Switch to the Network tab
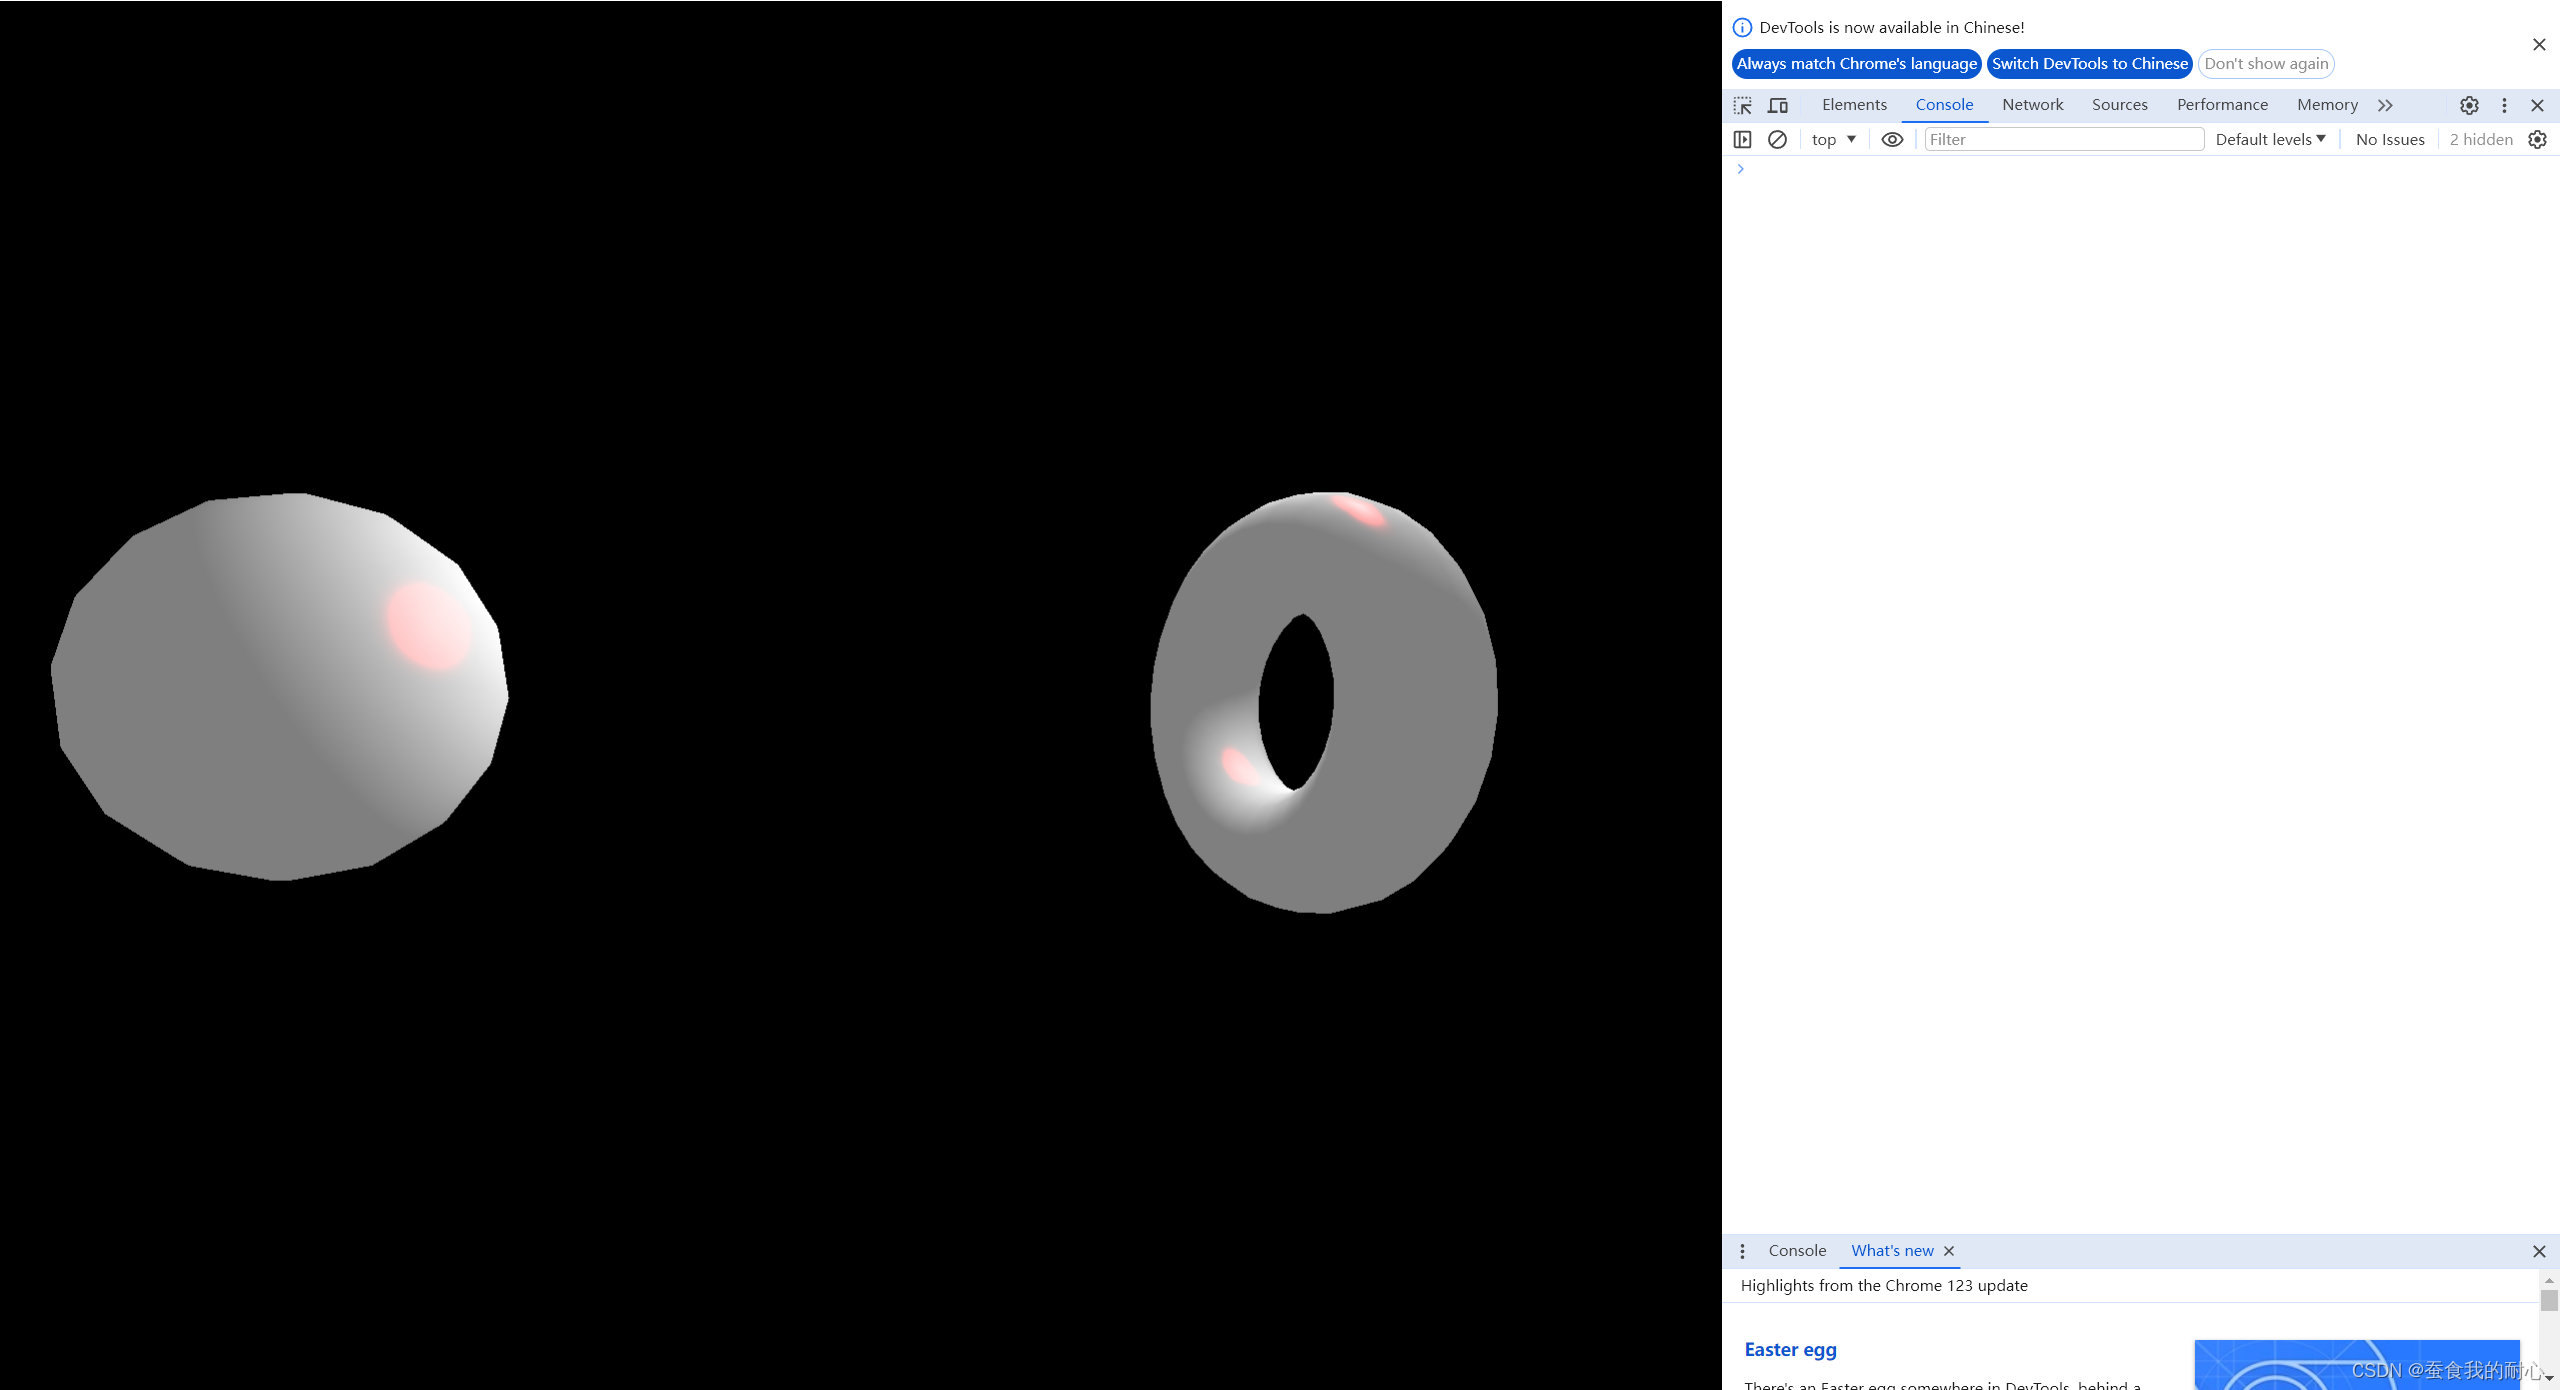The width and height of the screenshot is (2560, 1390). (x=2032, y=105)
